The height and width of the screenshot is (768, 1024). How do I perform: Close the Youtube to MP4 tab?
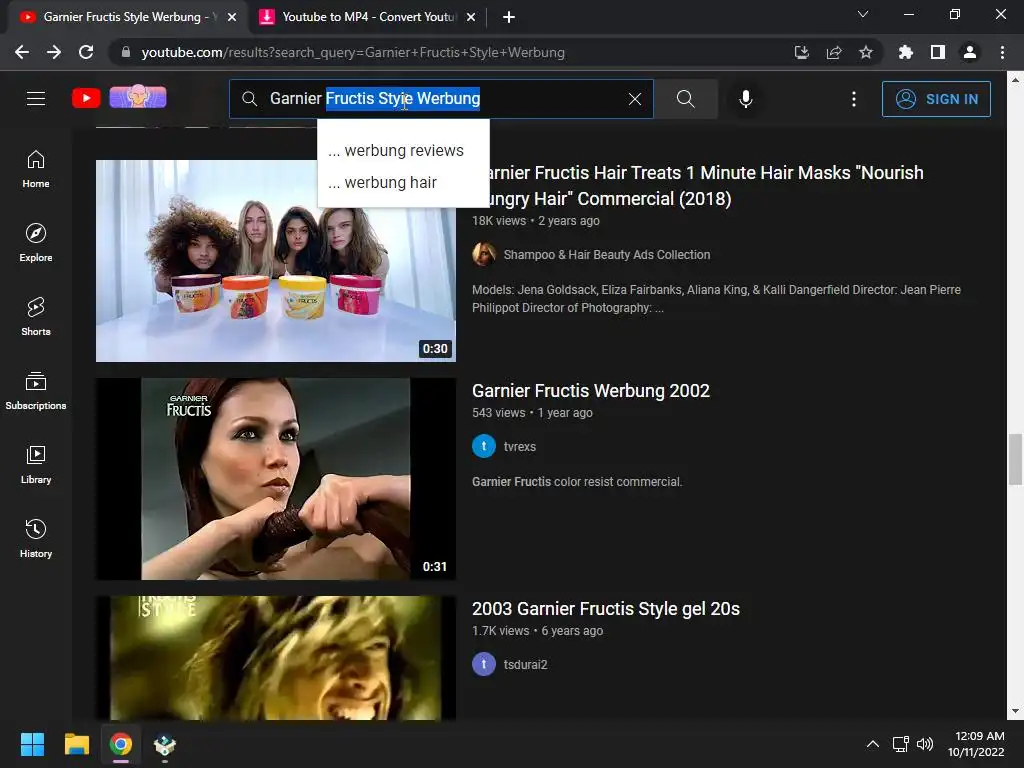pos(471,17)
